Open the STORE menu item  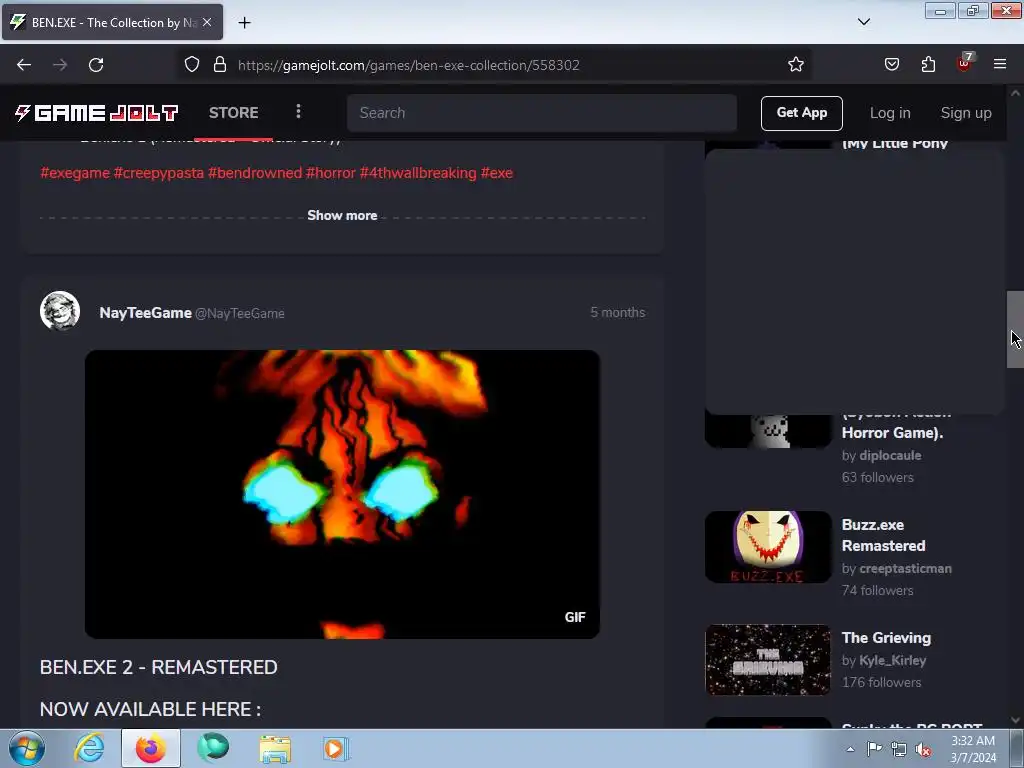coord(234,112)
